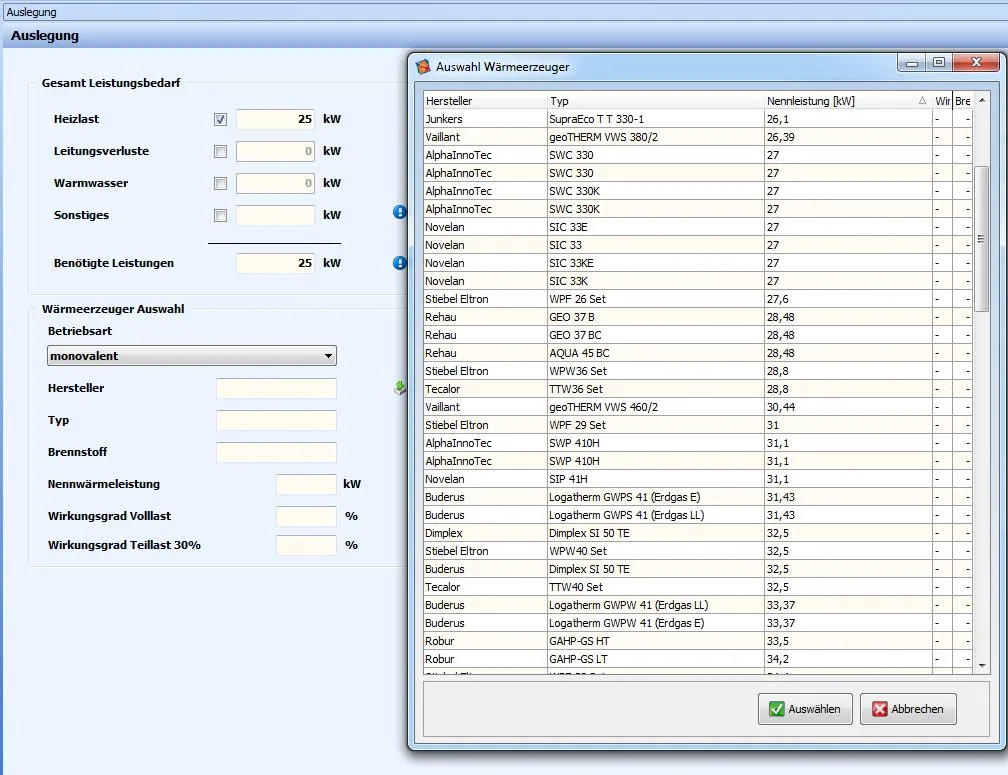Enable the Leitungsverluste checkbox
The width and height of the screenshot is (1008, 775).
pyautogui.click(x=220, y=152)
